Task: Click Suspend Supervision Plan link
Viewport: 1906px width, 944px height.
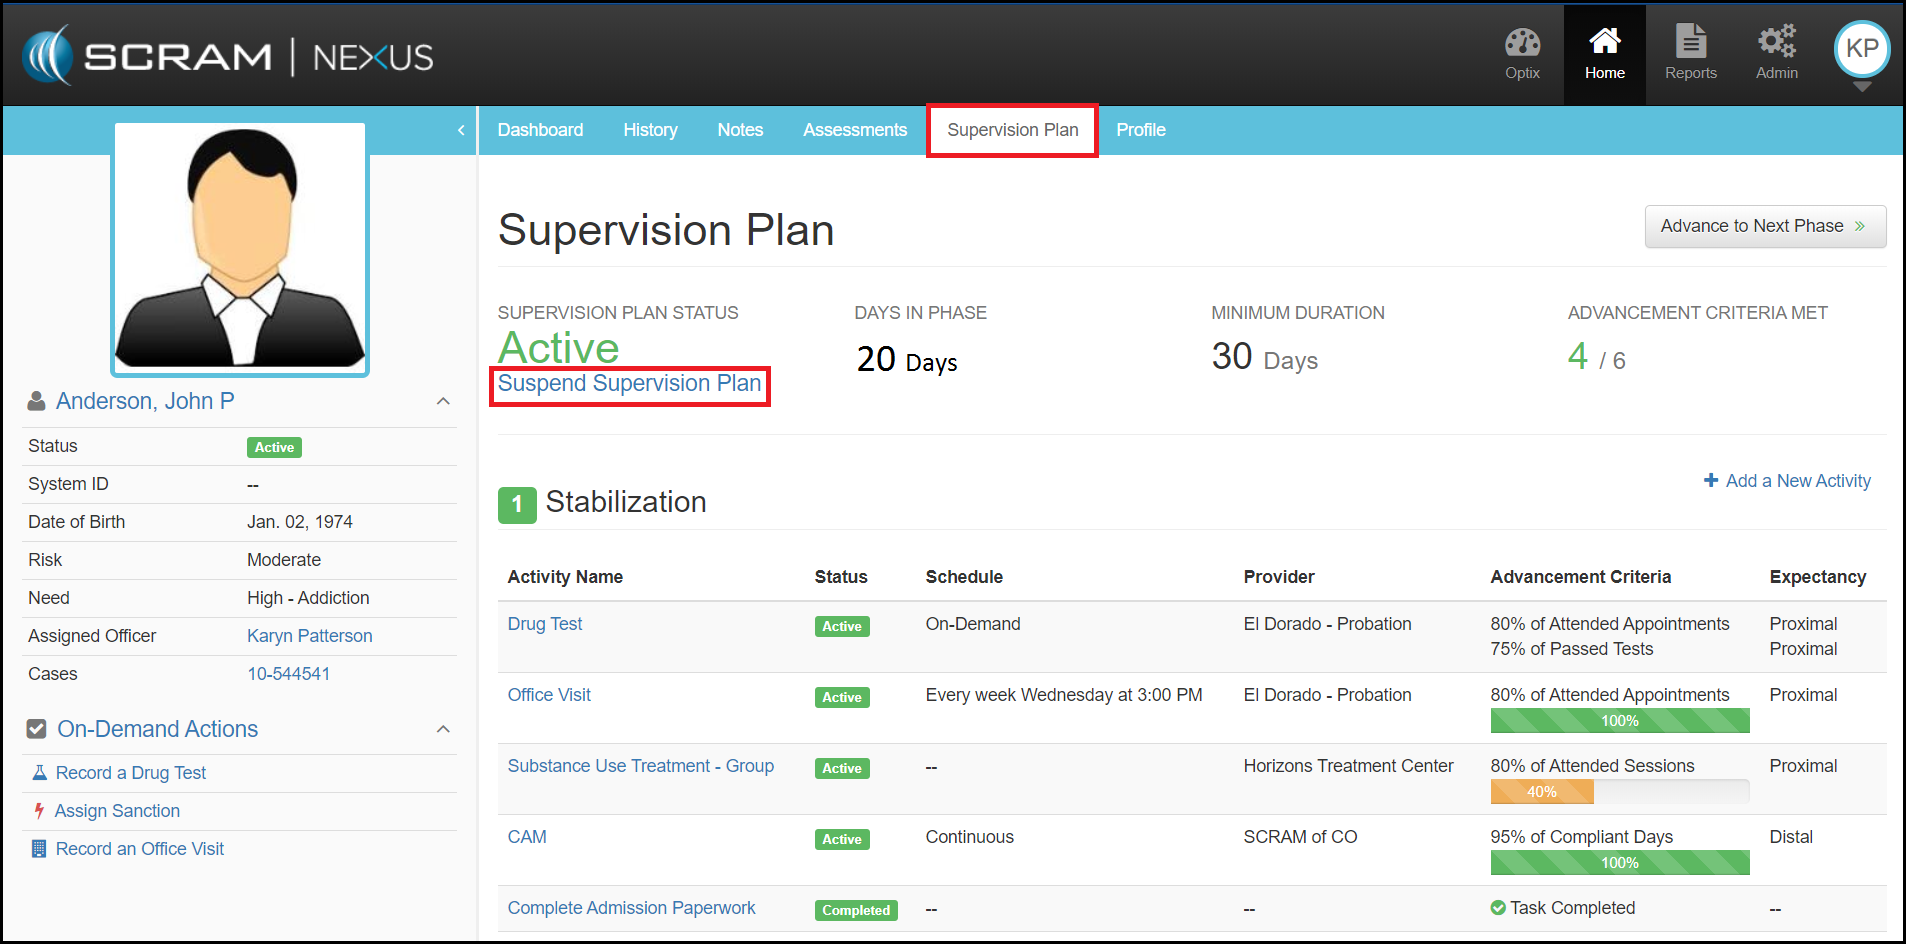Action: pyautogui.click(x=629, y=384)
